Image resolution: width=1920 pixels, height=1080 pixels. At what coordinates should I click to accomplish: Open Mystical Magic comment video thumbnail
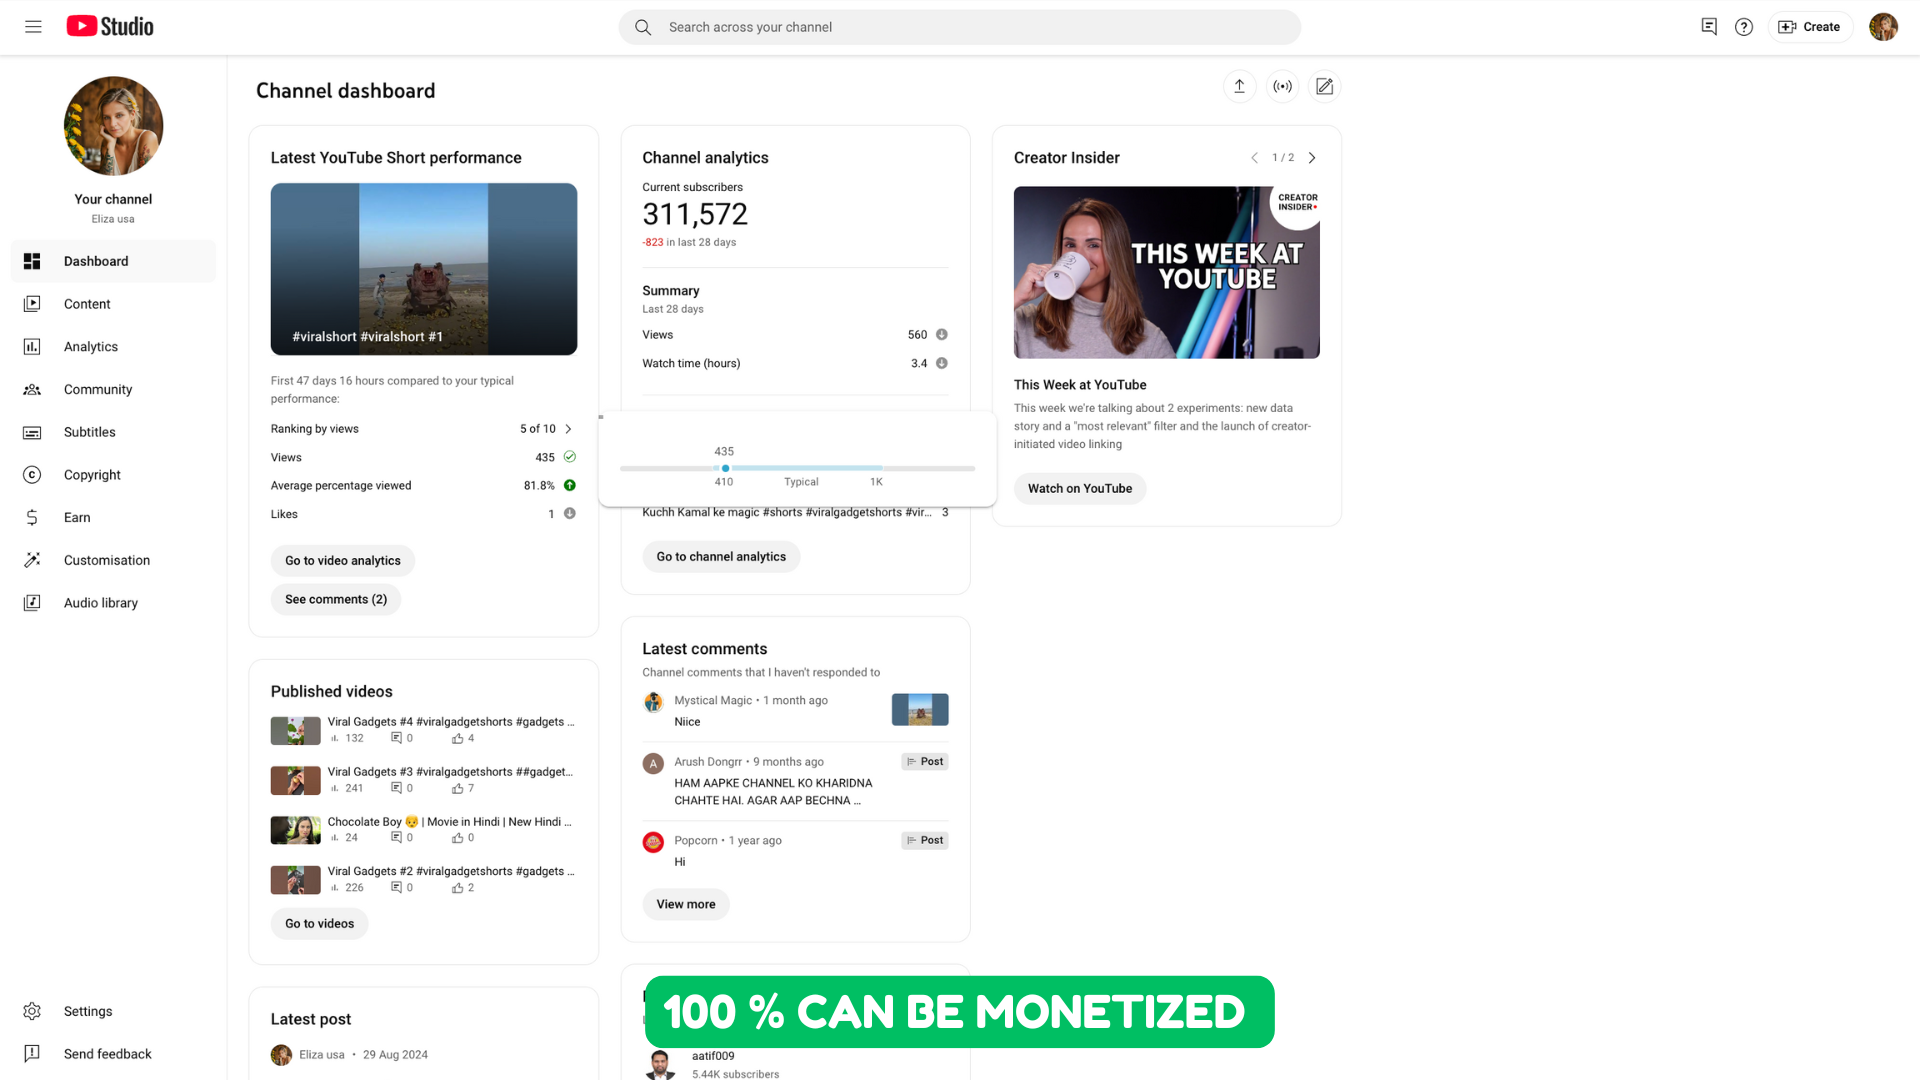click(x=920, y=710)
